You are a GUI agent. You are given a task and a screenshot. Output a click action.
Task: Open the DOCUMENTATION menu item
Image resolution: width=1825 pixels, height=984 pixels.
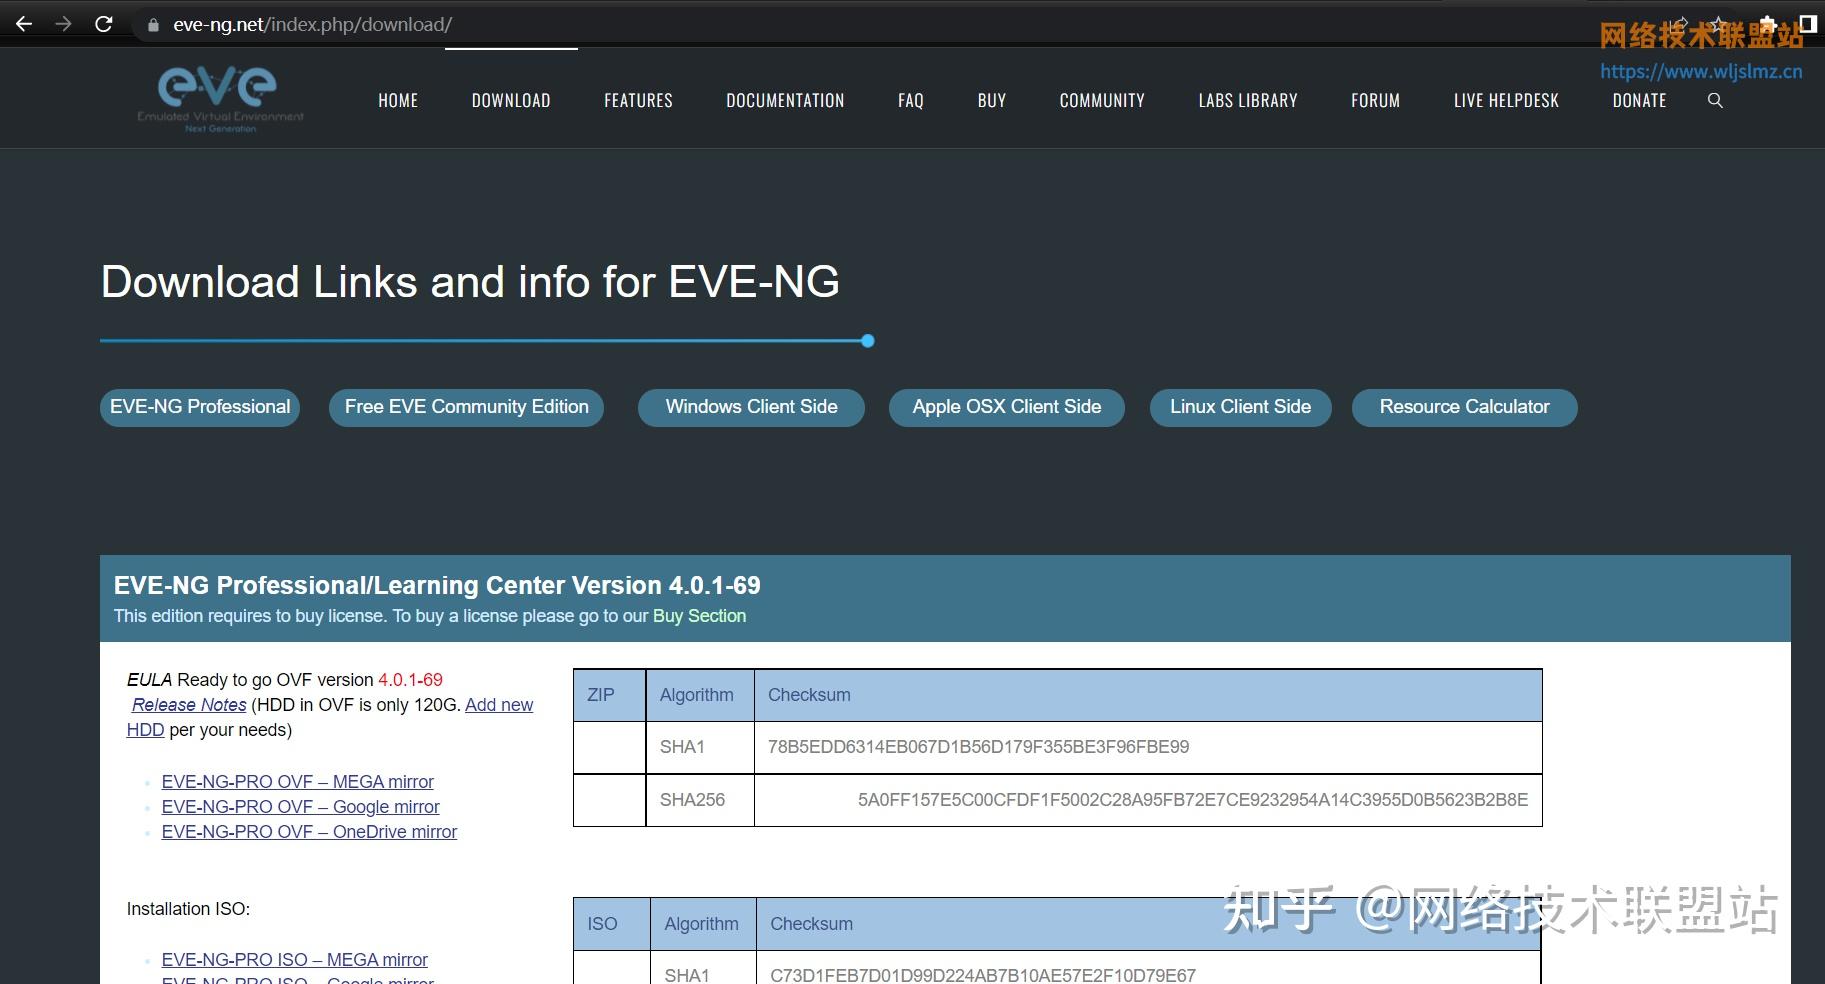tap(785, 100)
